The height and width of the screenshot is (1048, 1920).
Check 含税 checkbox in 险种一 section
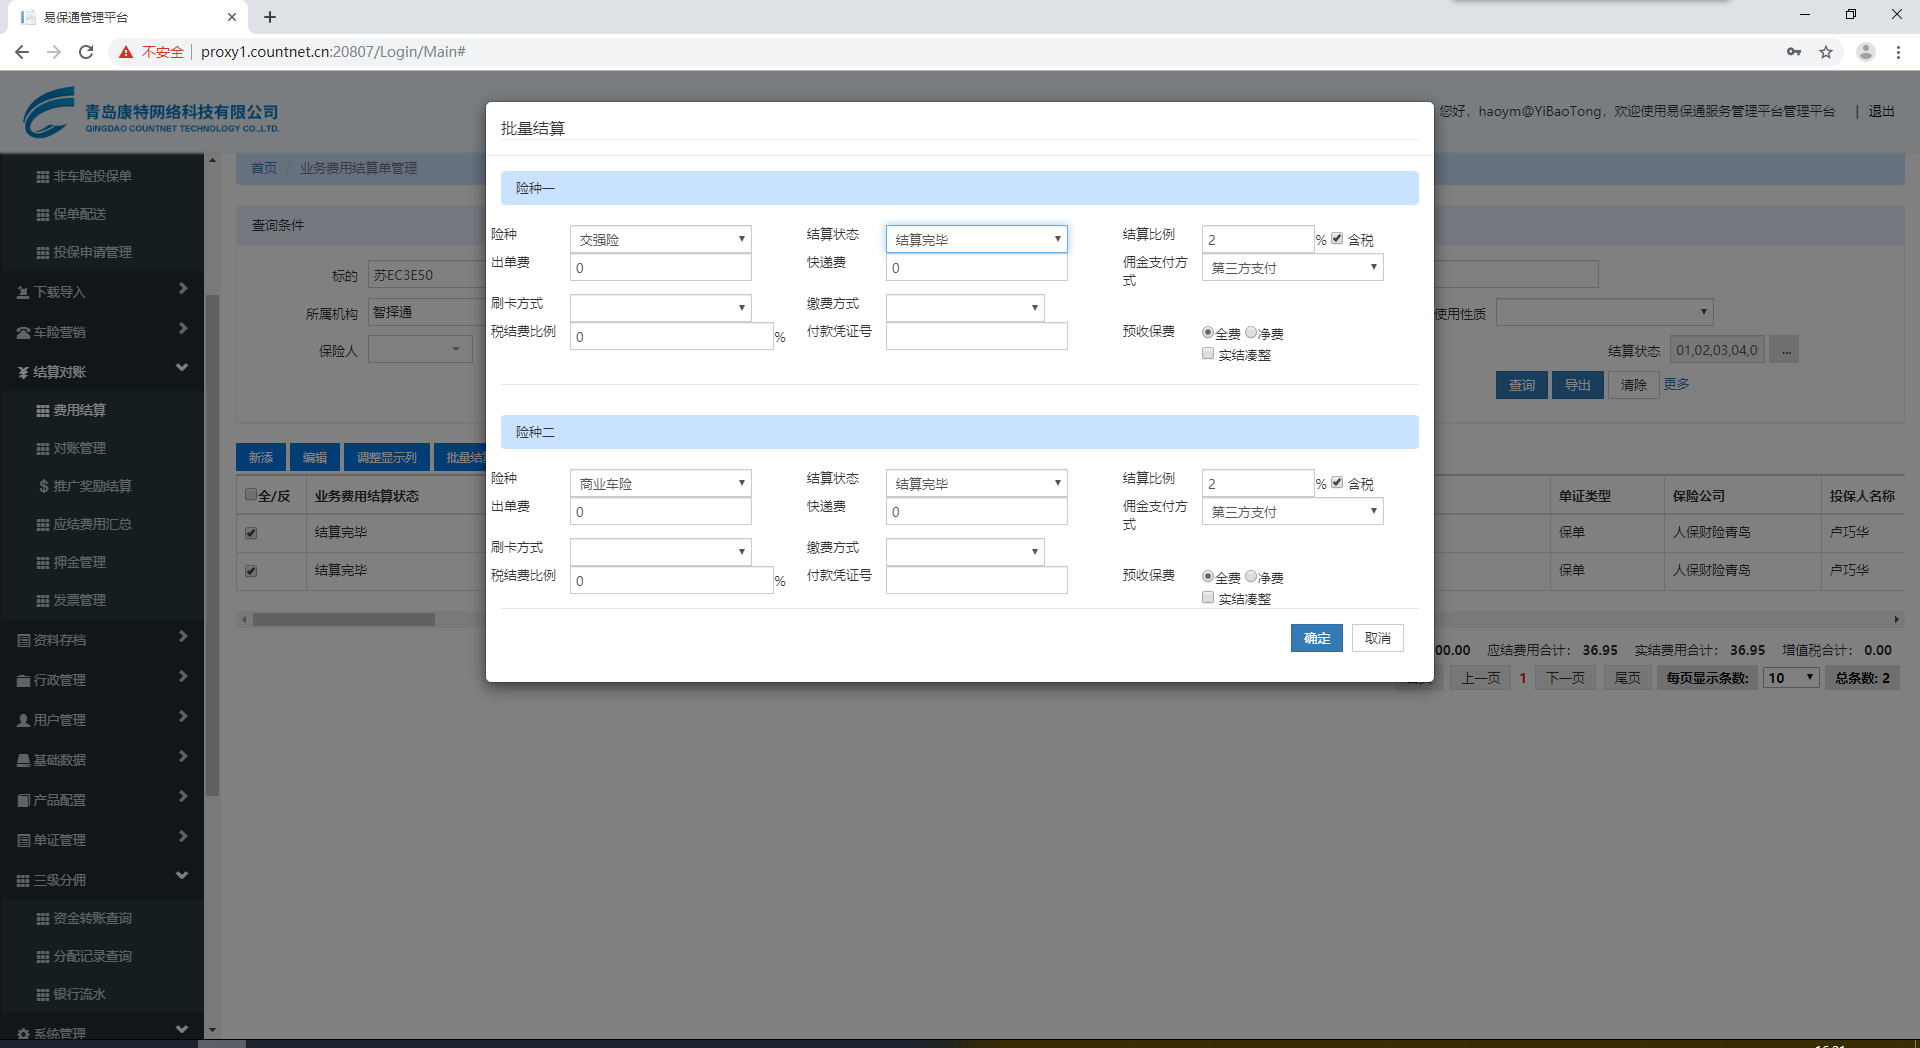[x=1337, y=239]
